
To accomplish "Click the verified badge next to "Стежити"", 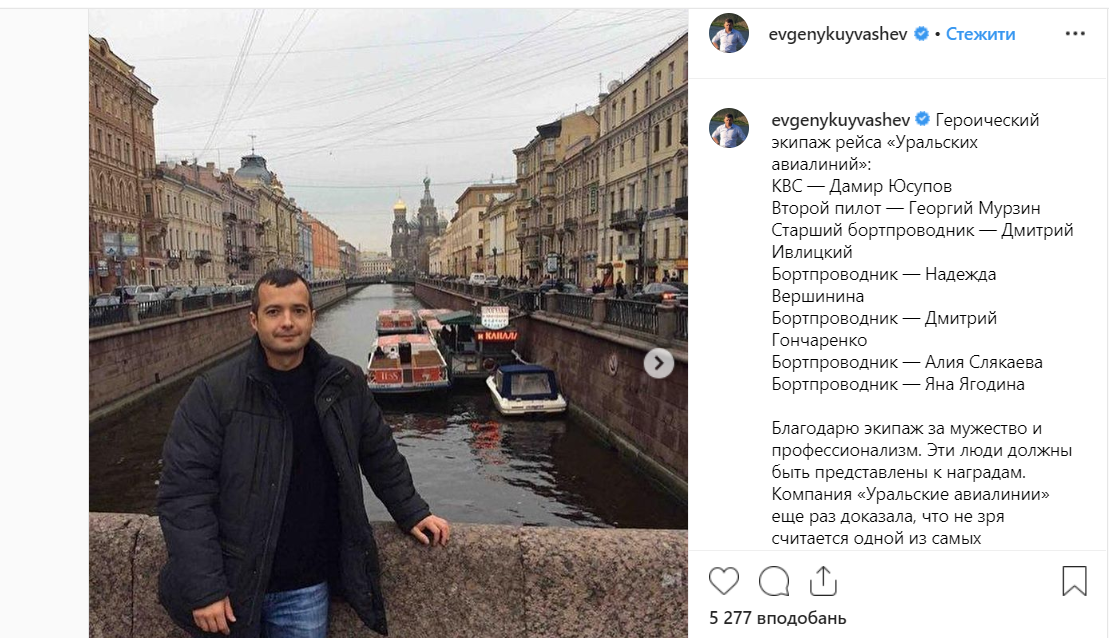I will coord(921,33).
